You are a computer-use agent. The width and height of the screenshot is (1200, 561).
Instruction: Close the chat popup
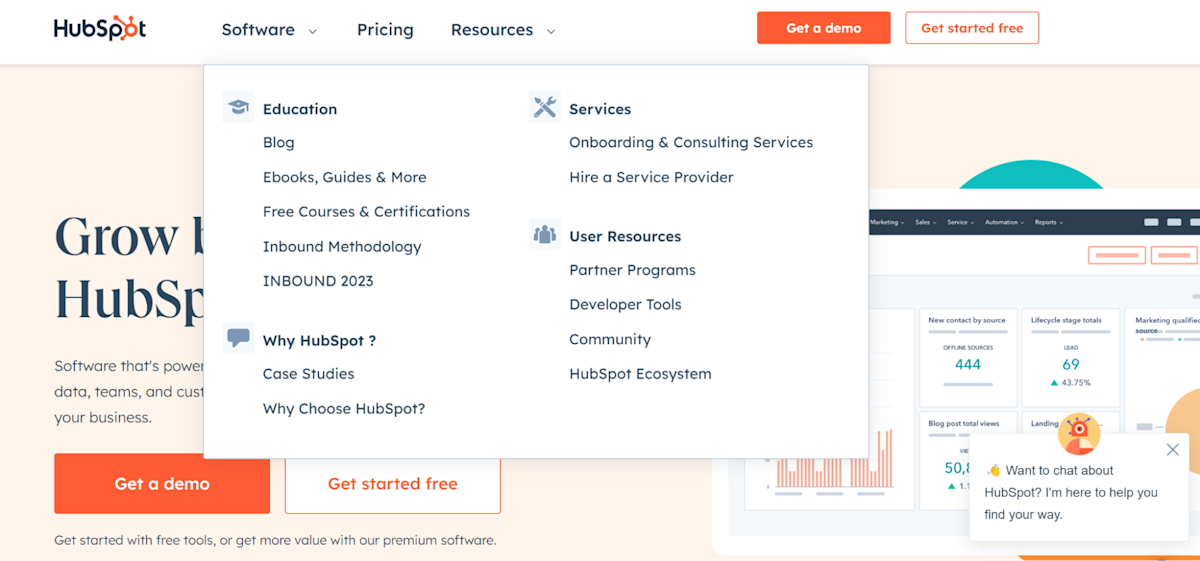[x=1173, y=450]
